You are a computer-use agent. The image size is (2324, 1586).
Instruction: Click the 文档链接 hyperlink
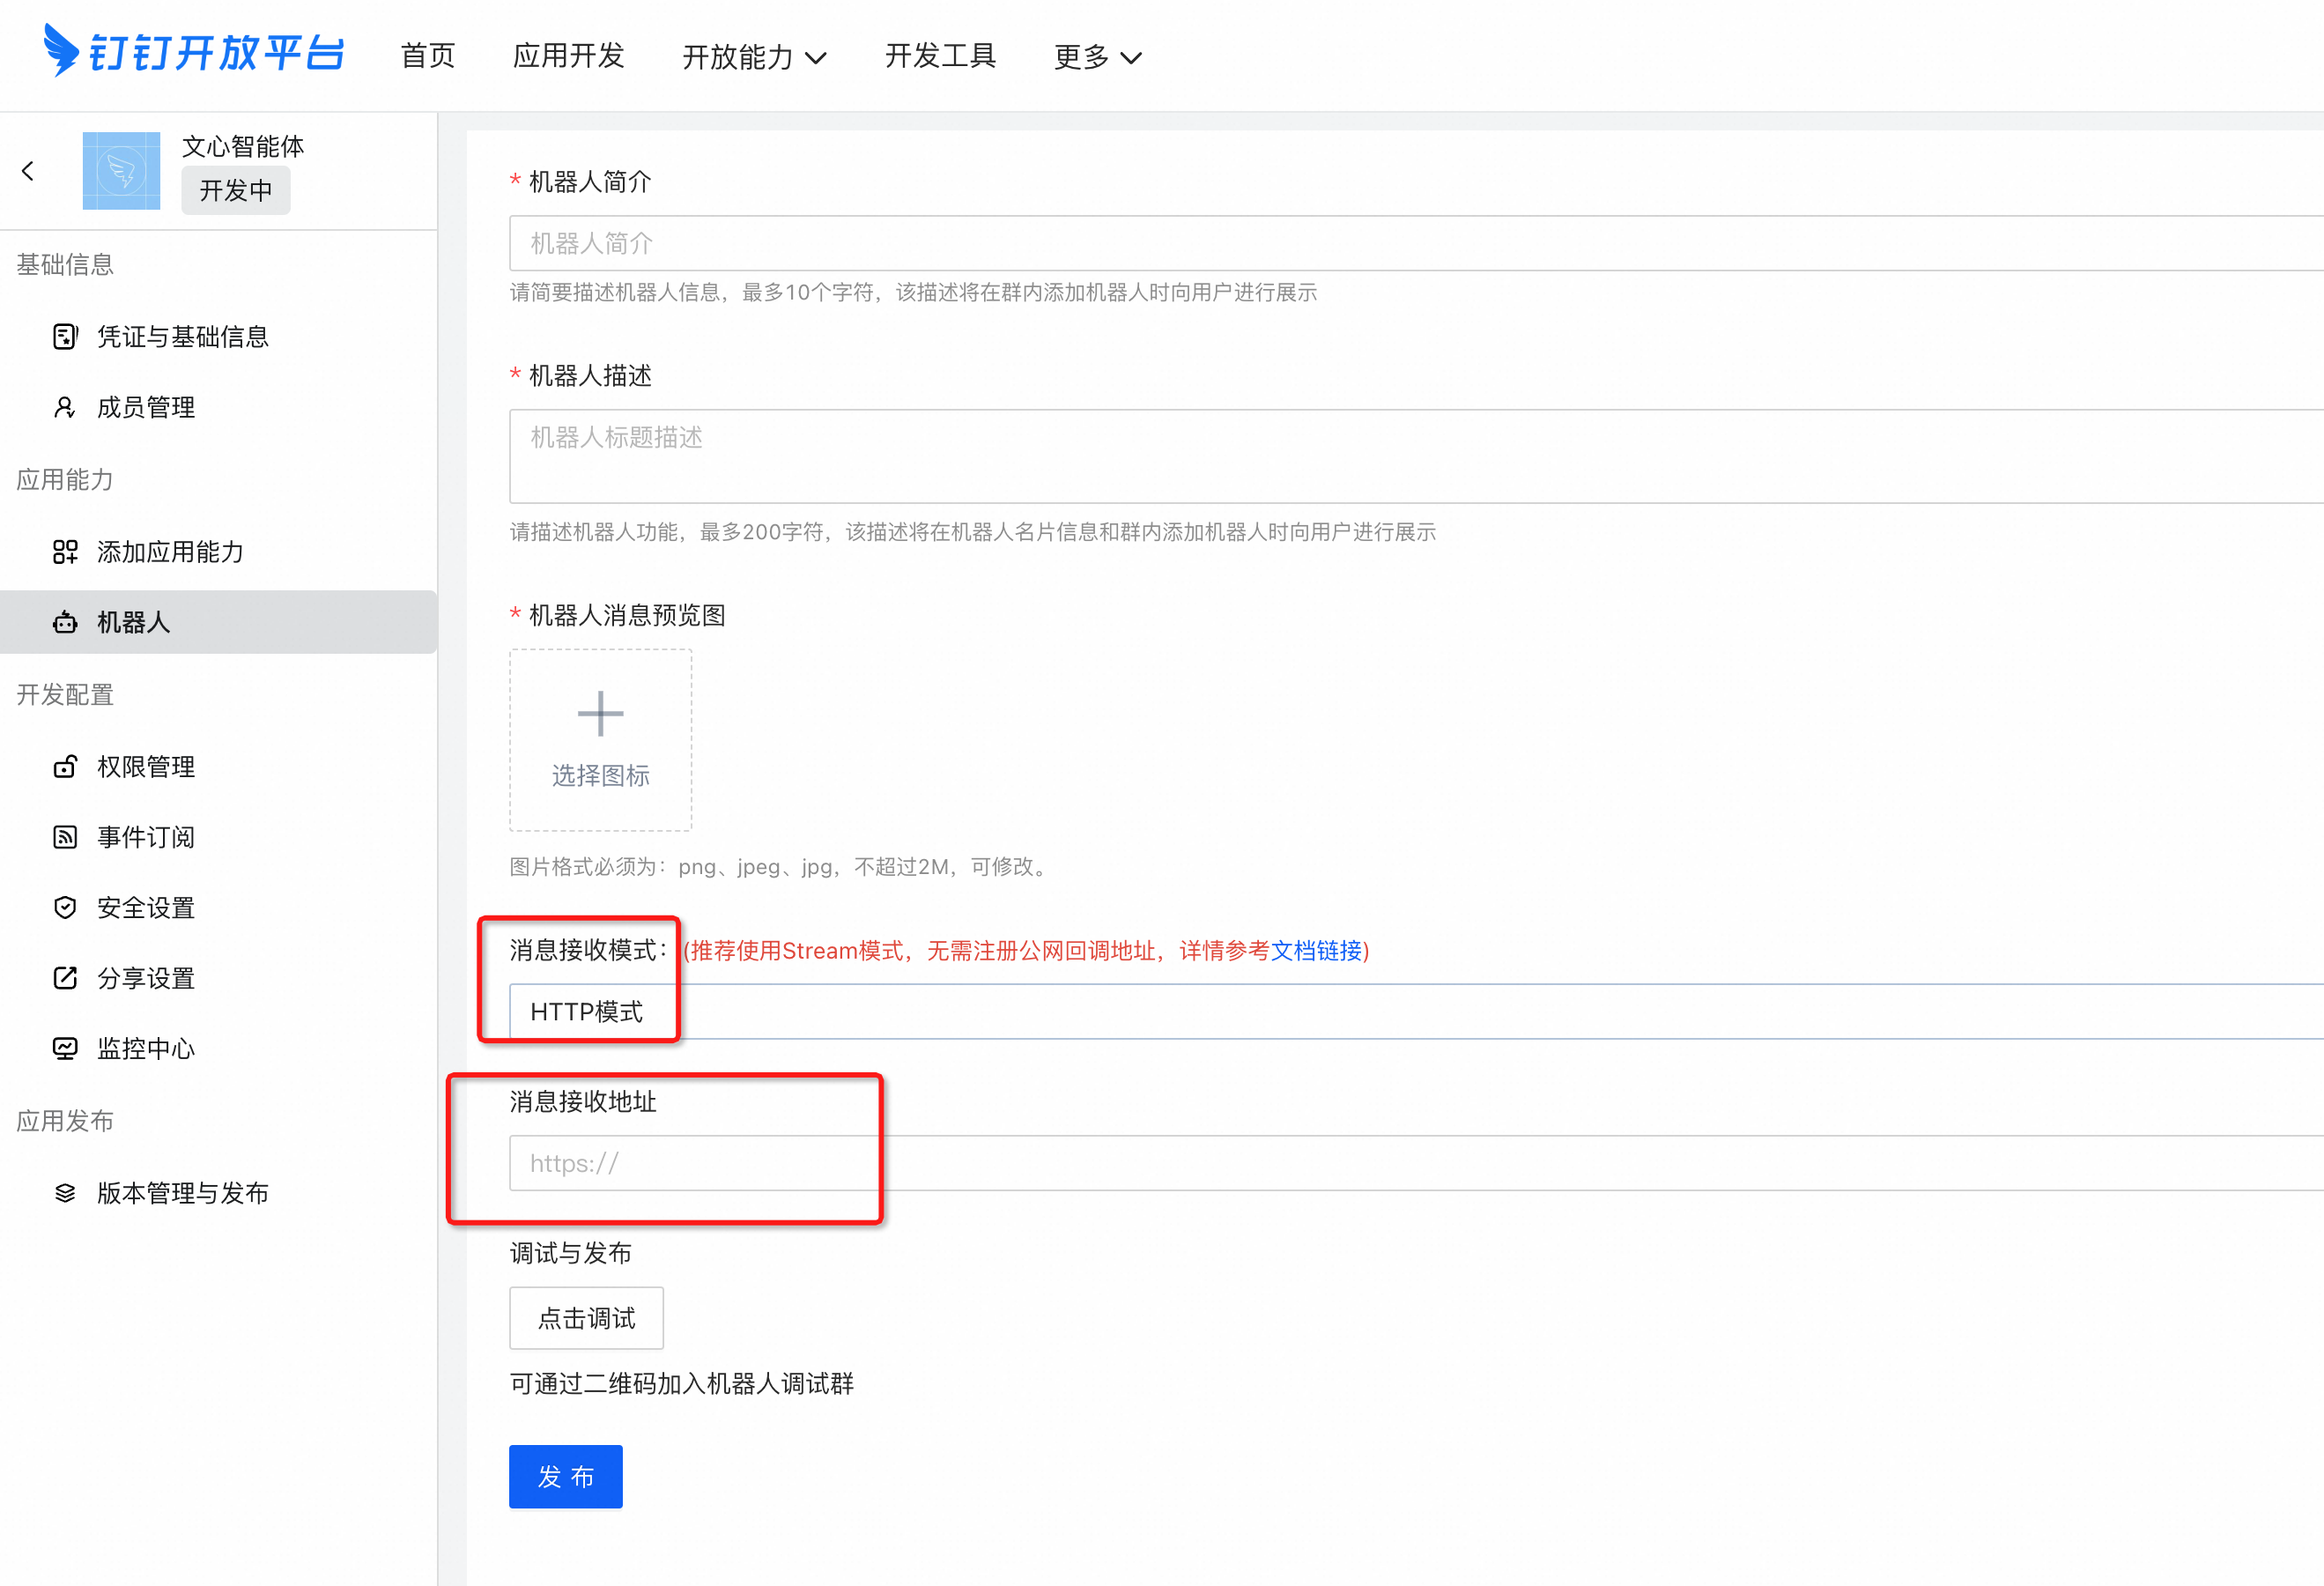coord(1316,950)
